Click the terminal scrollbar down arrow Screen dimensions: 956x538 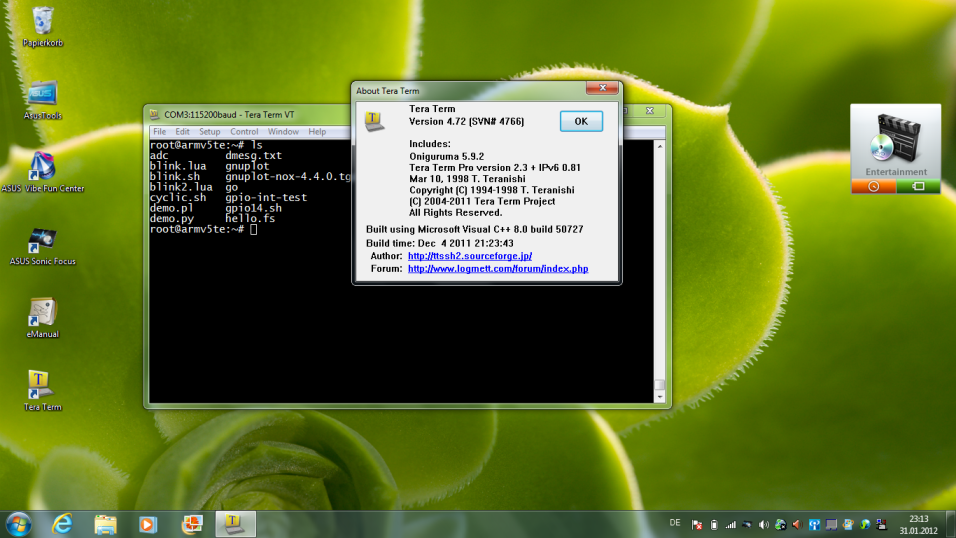pyautogui.click(x=660, y=397)
